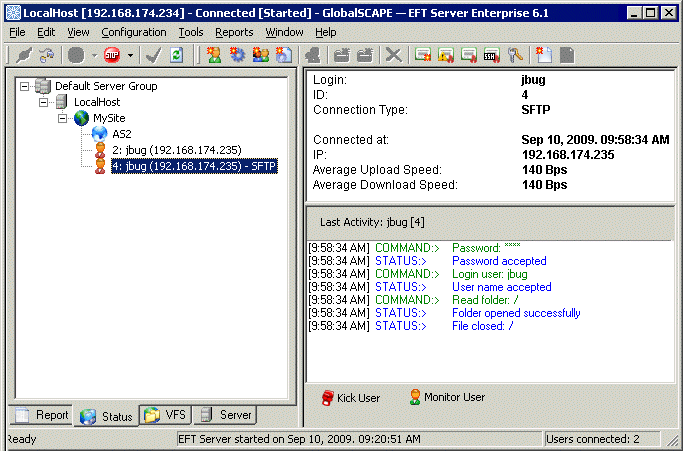Switch to the Status tab
The image size is (683, 451).
pyautogui.click(x=106, y=416)
